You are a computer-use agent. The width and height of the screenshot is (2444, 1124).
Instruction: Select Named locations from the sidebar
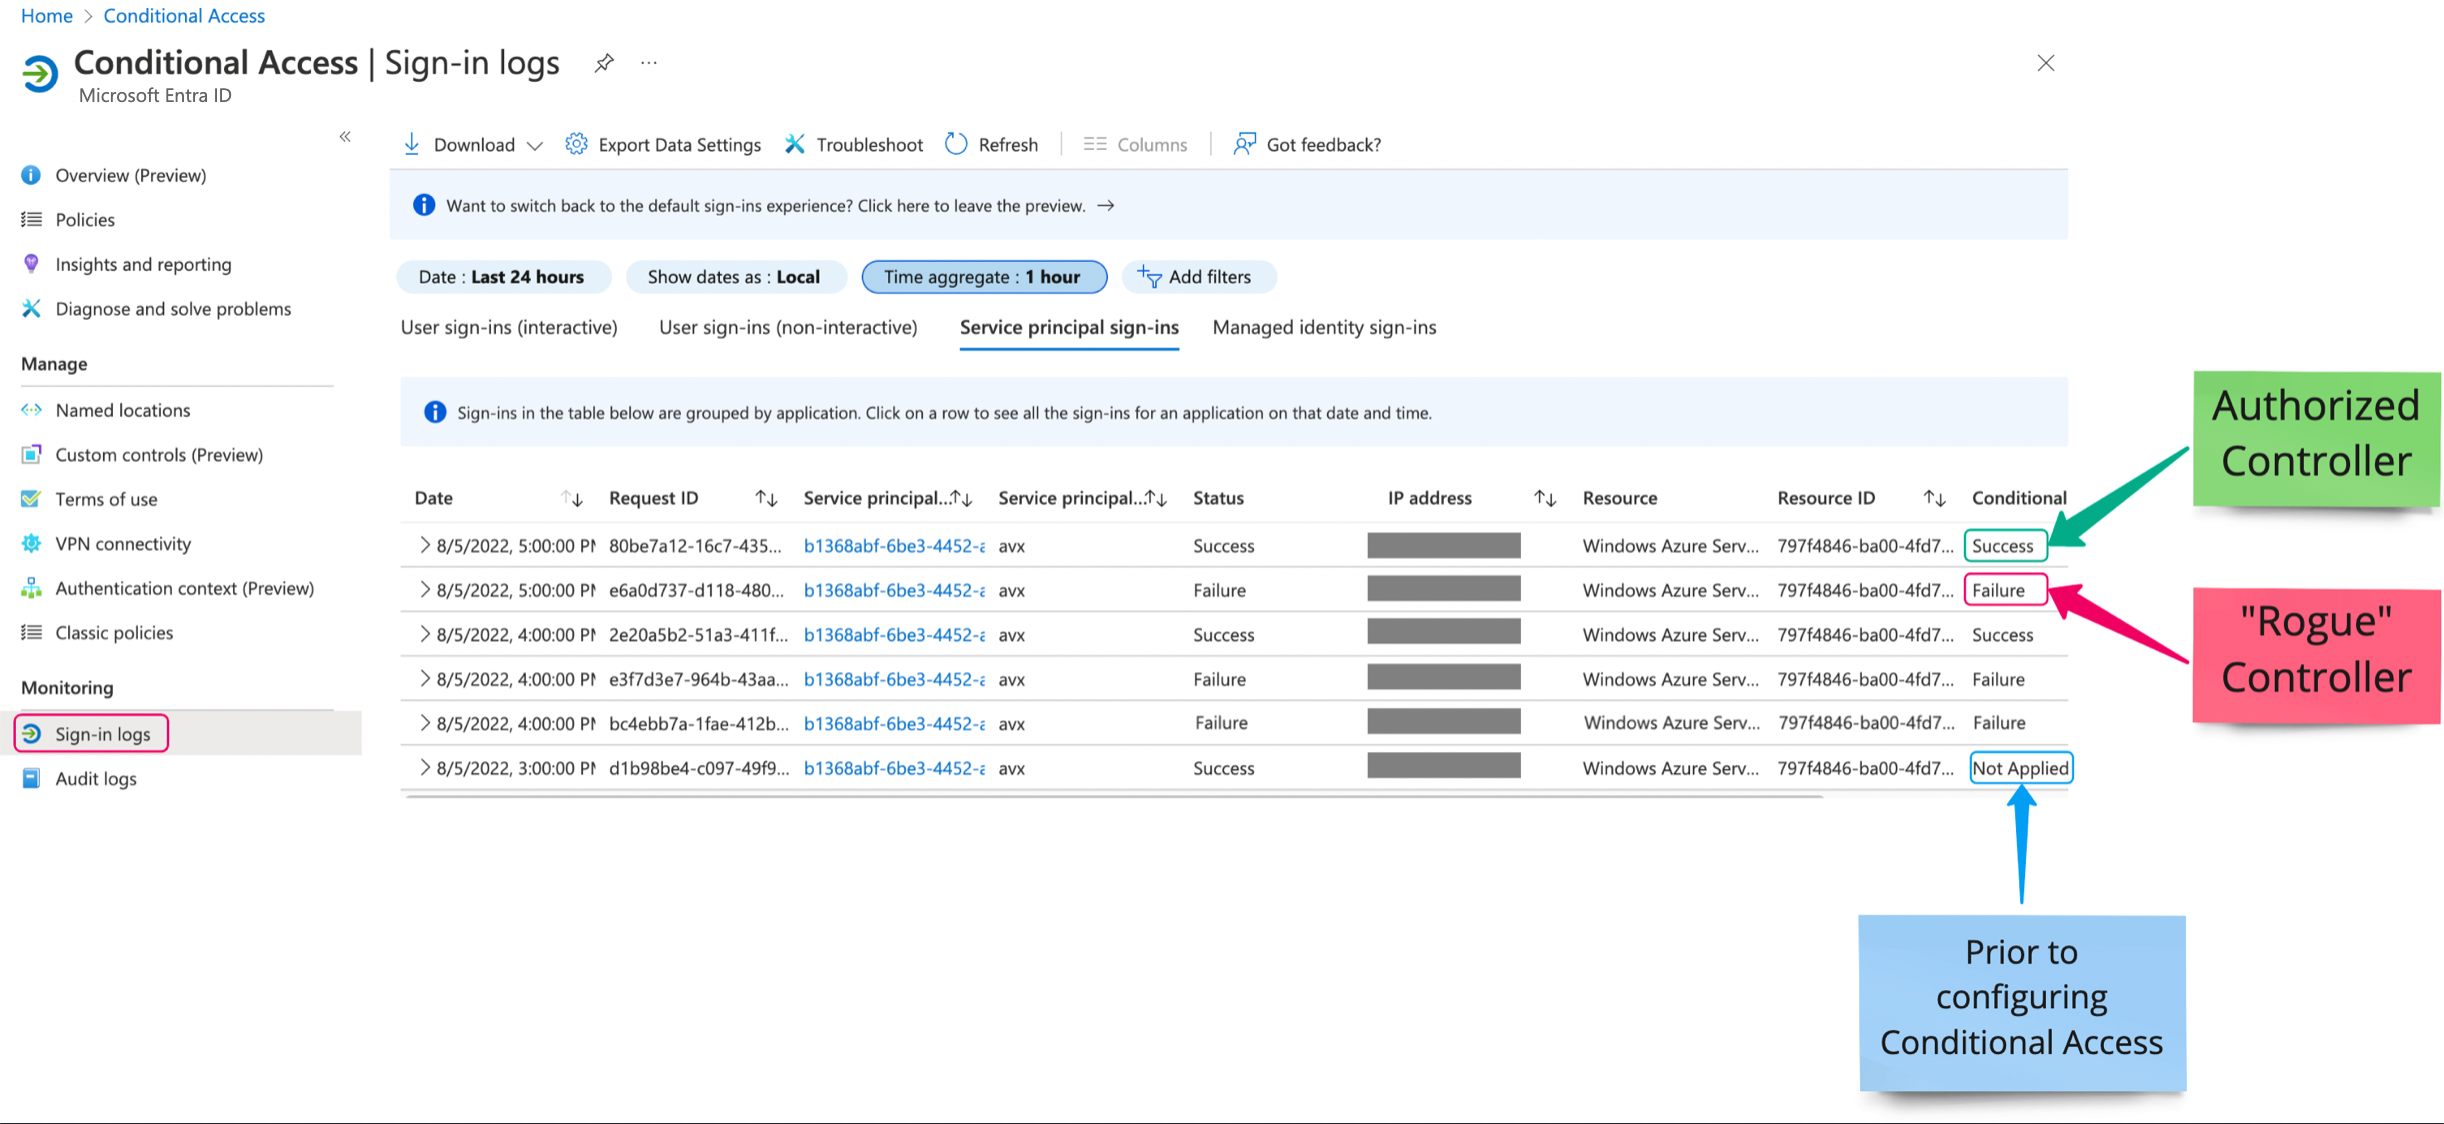[x=122, y=410]
